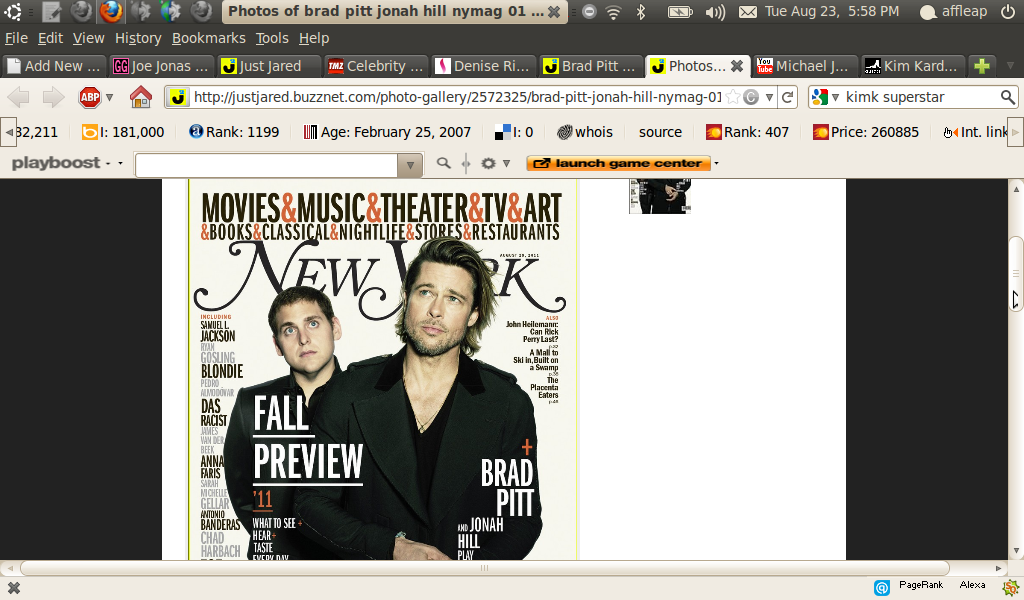Image resolution: width=1024 pixels, height=600 pixels.
Task: Open the Tools menu
Action: coord(272,39)
